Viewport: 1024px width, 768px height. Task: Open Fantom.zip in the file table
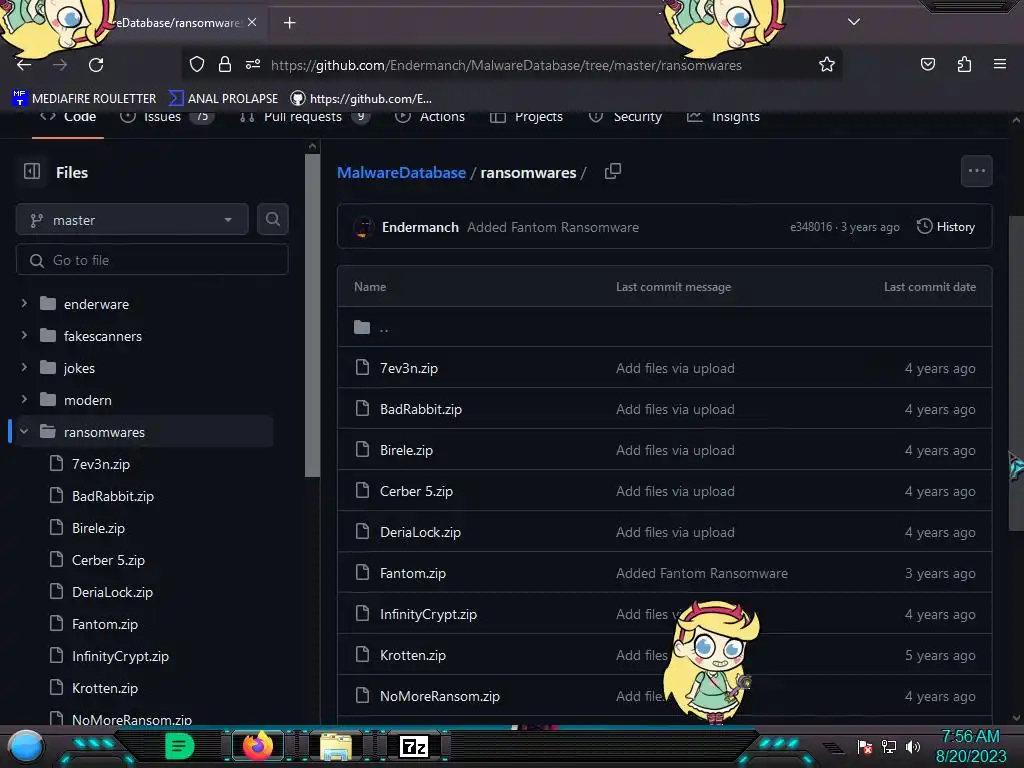[x=413, y=573]
